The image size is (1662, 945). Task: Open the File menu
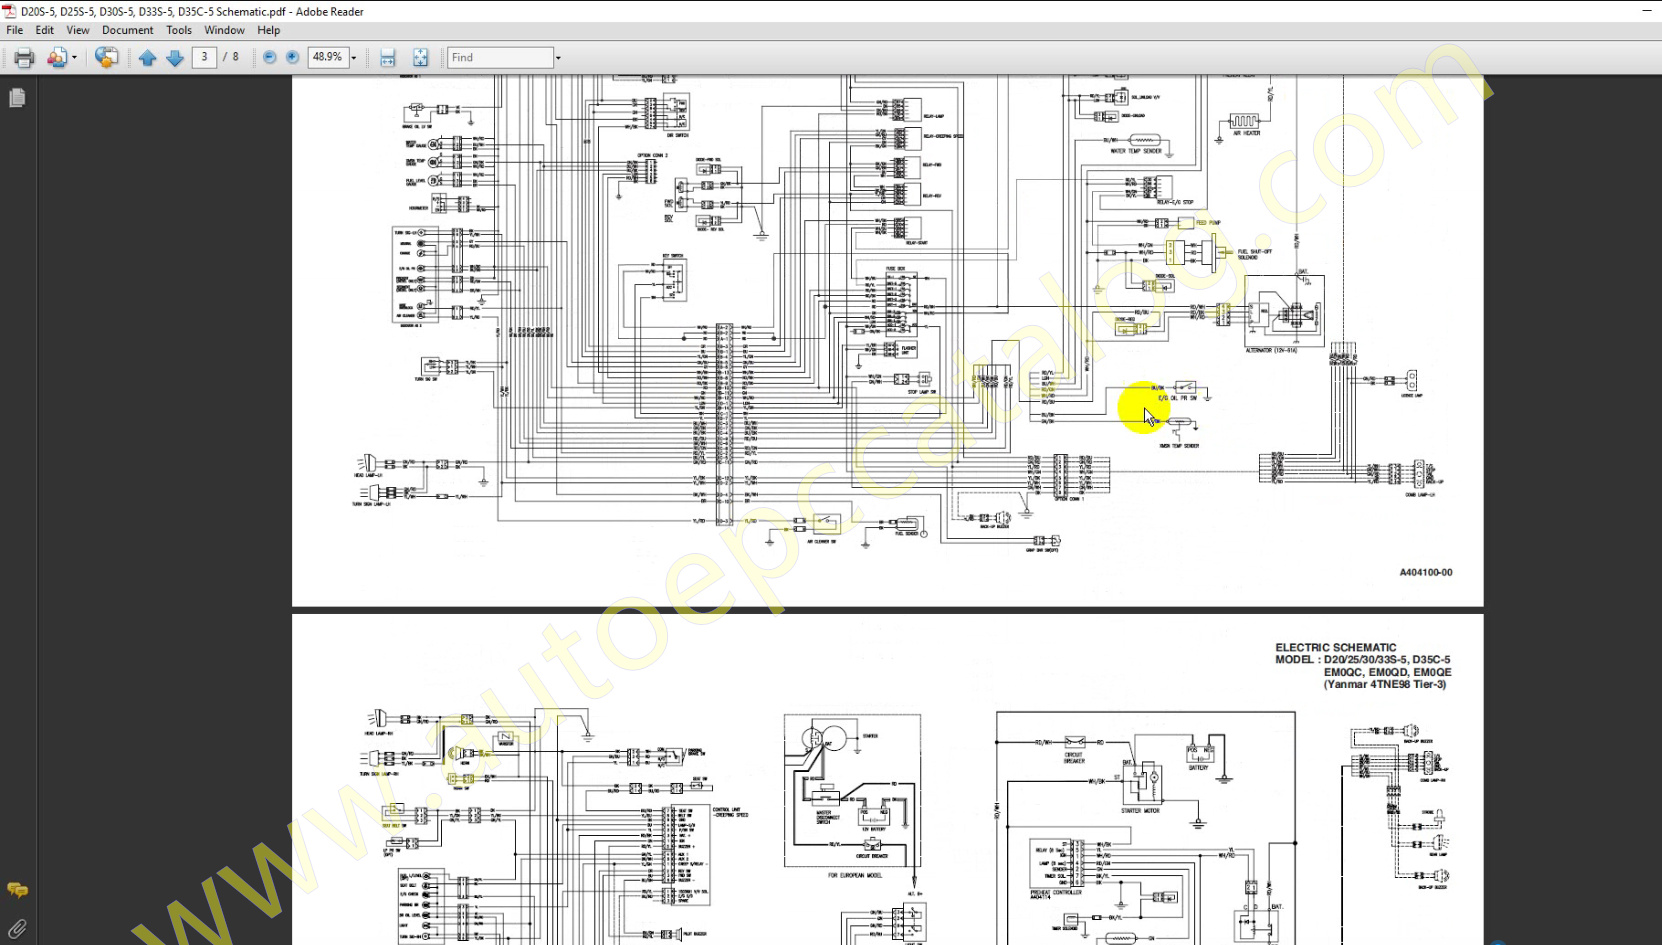click(15, 30)
